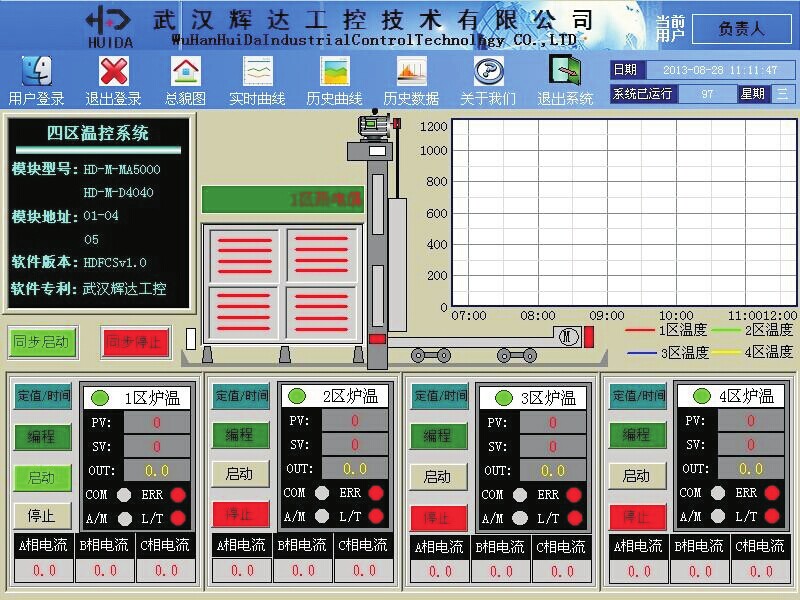Click the date and time display field
The image size is (800, 600).
click(x=719, y=70)
